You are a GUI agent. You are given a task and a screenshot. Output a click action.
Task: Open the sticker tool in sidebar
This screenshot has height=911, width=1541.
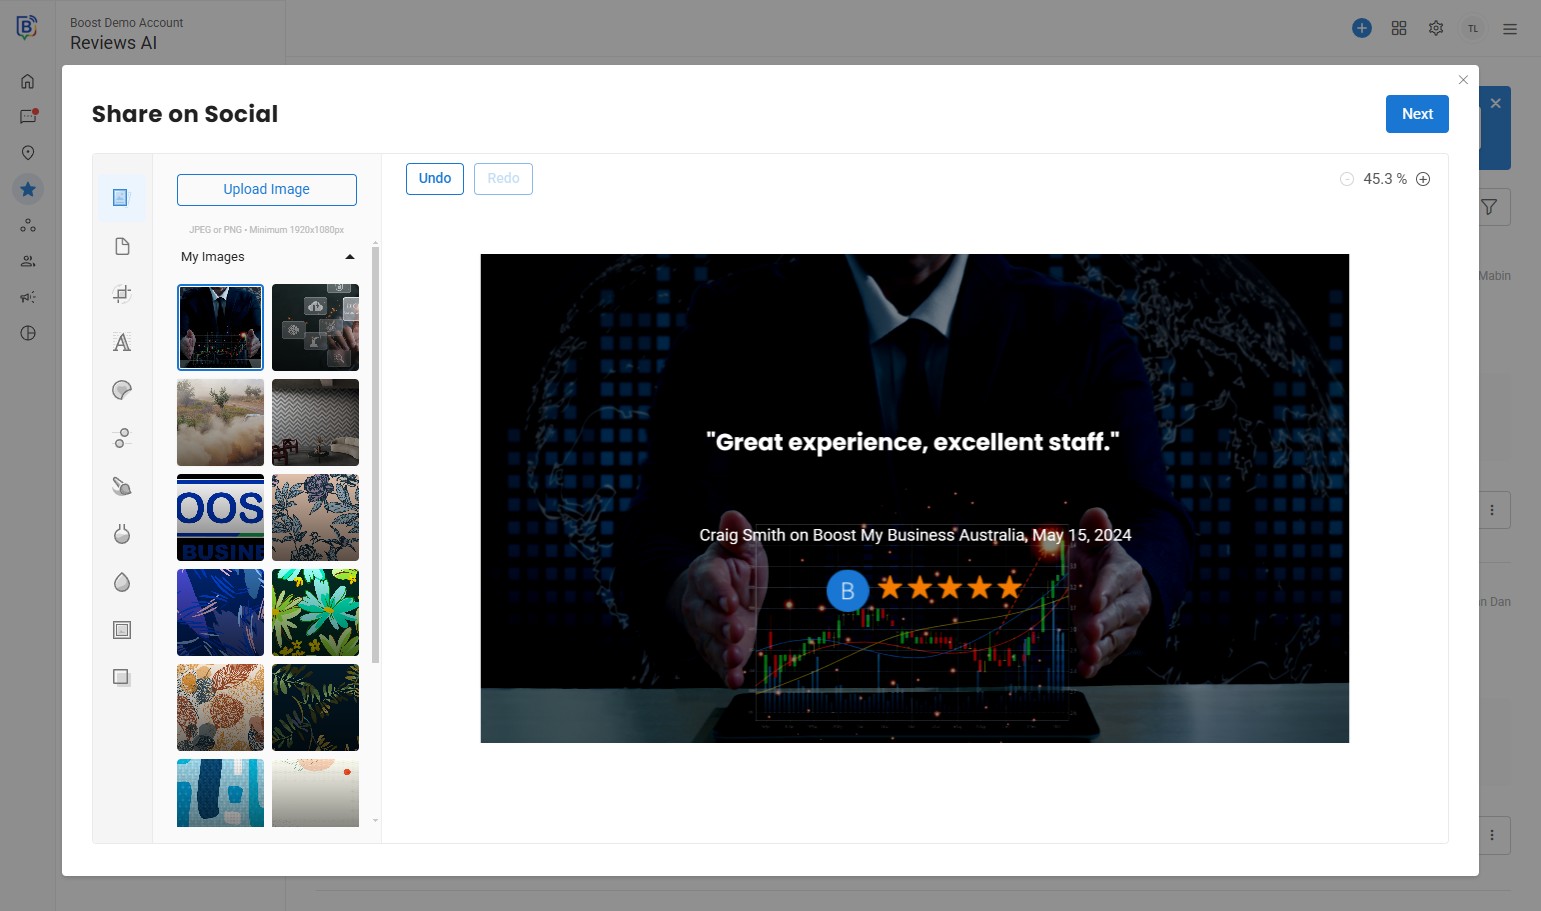pyautogui.click(x=122, y=390)
